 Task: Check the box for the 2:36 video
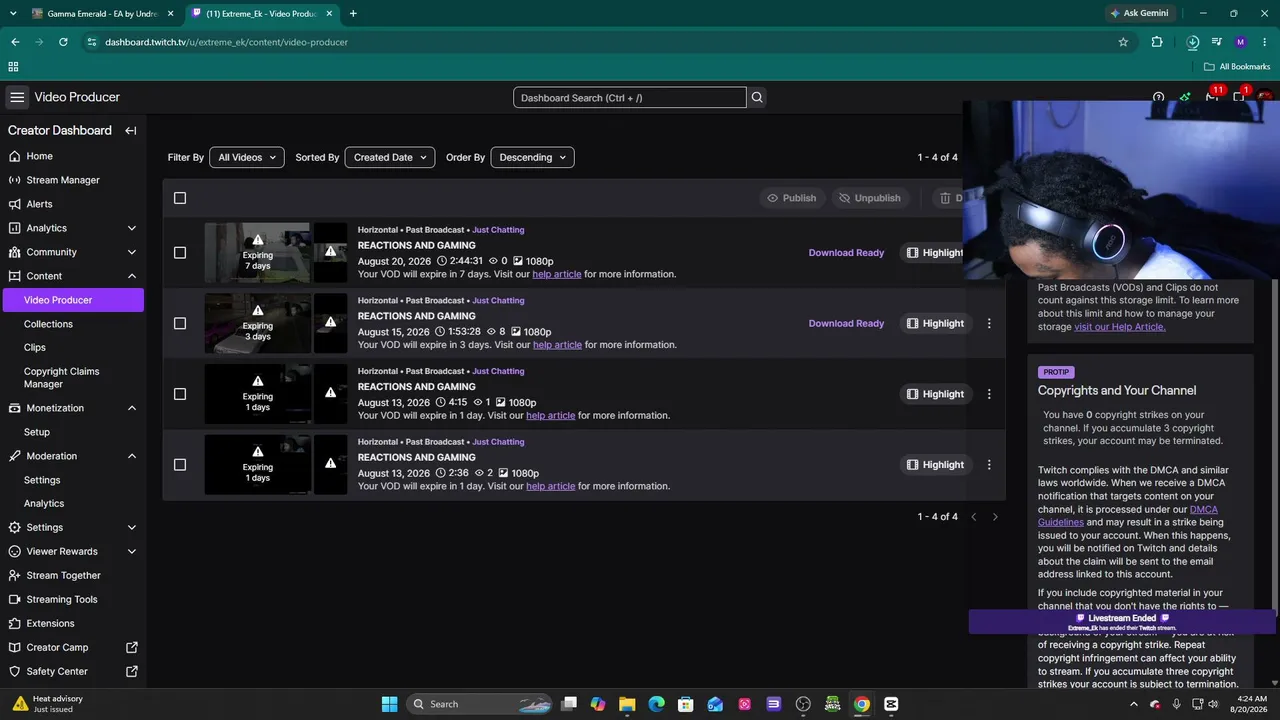(180, 464)
